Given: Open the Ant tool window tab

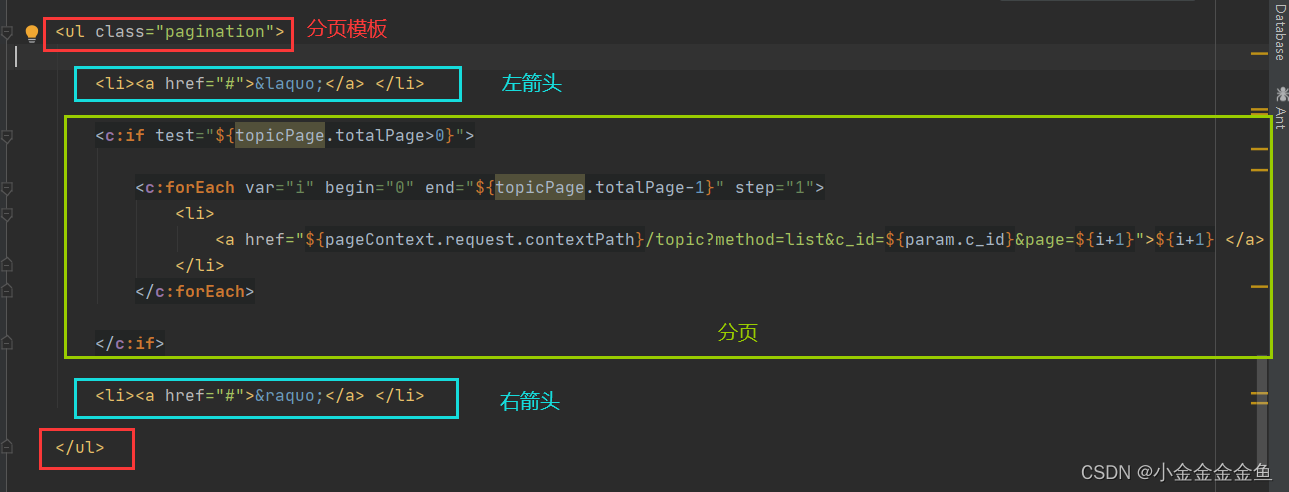Looking at the screenshot, I should pyautogui.click(x=1279, y=116).
